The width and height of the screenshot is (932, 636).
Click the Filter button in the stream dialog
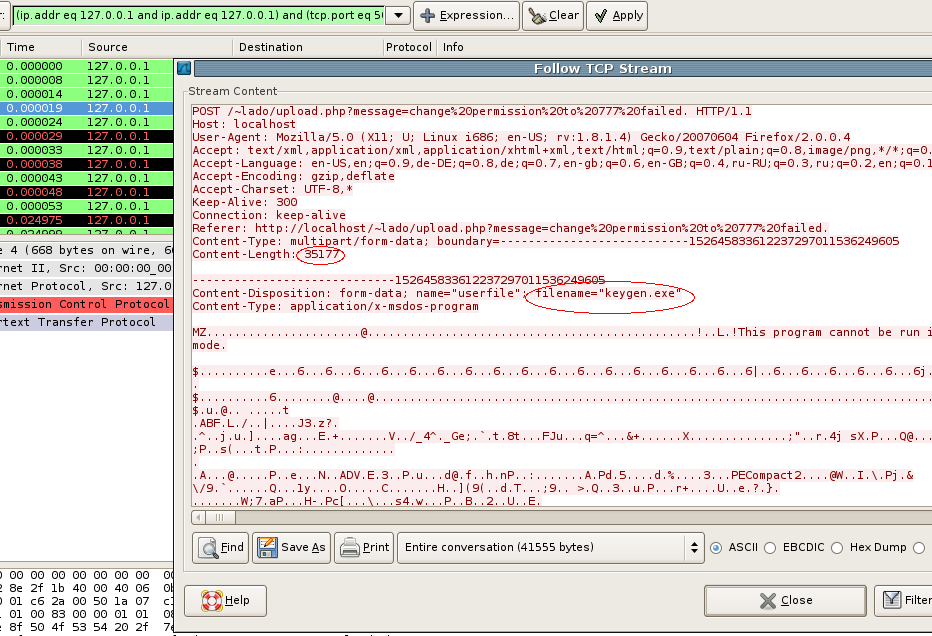904,601
